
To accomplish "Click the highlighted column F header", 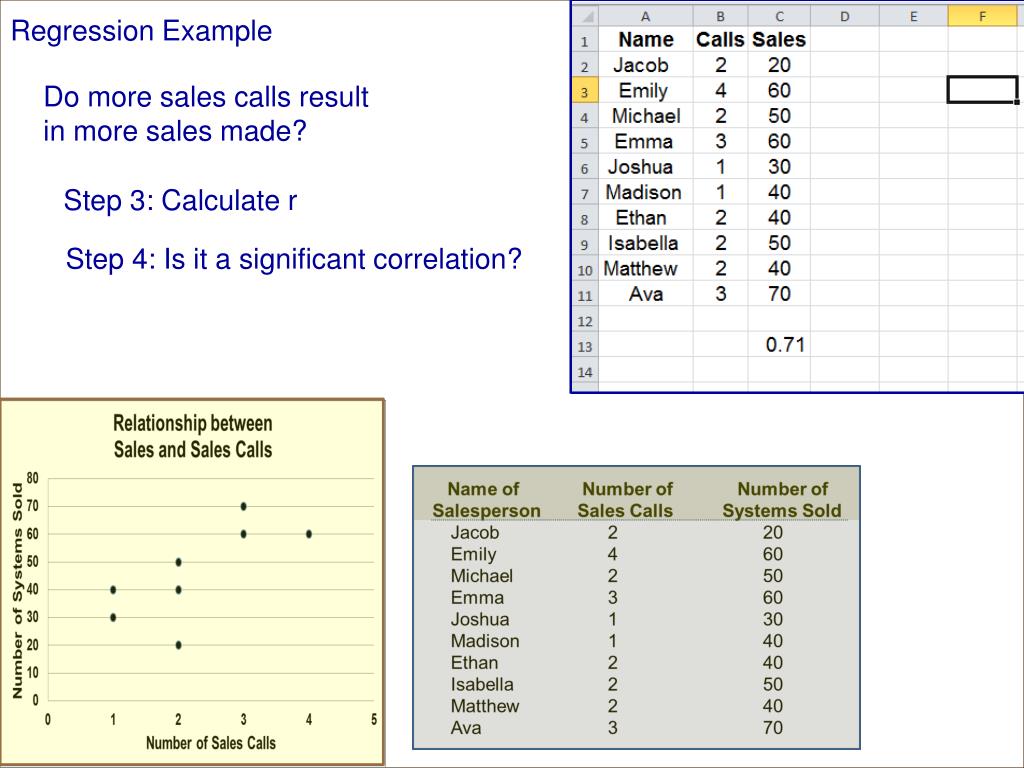I will 982,16.
